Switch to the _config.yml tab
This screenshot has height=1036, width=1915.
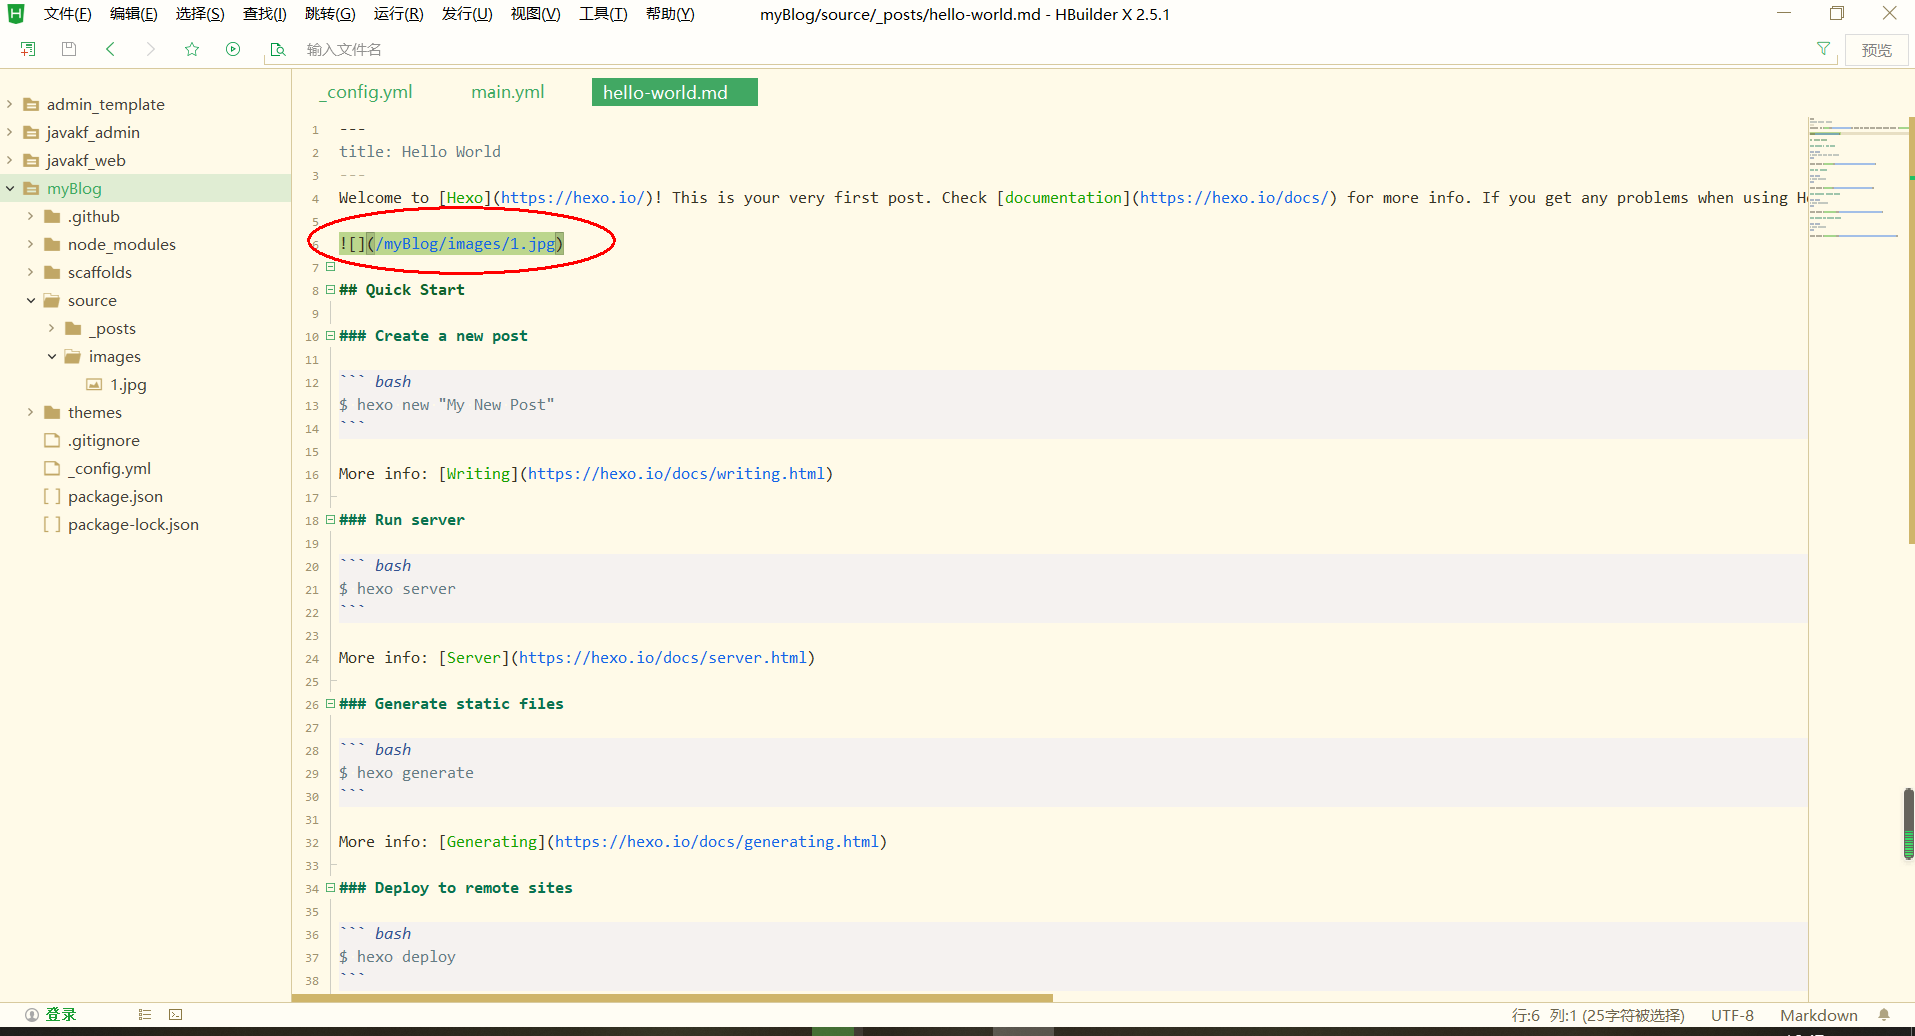(366, 92)
